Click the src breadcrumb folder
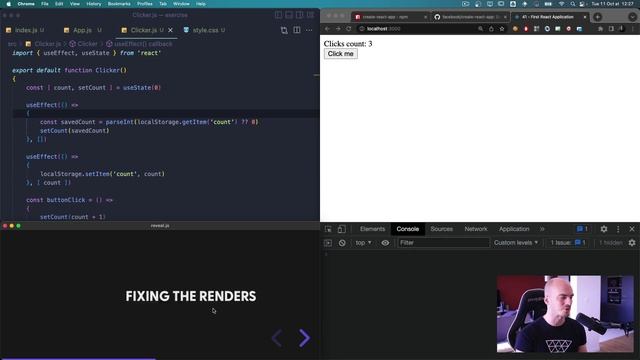 coord(12,44)
